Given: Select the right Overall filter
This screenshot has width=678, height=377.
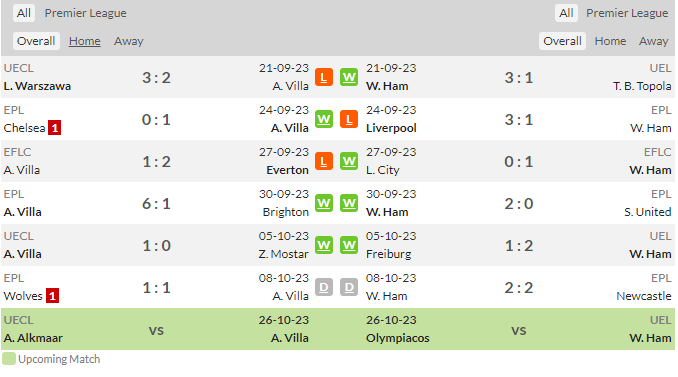Looking at the screenshot, I should 562,41.
